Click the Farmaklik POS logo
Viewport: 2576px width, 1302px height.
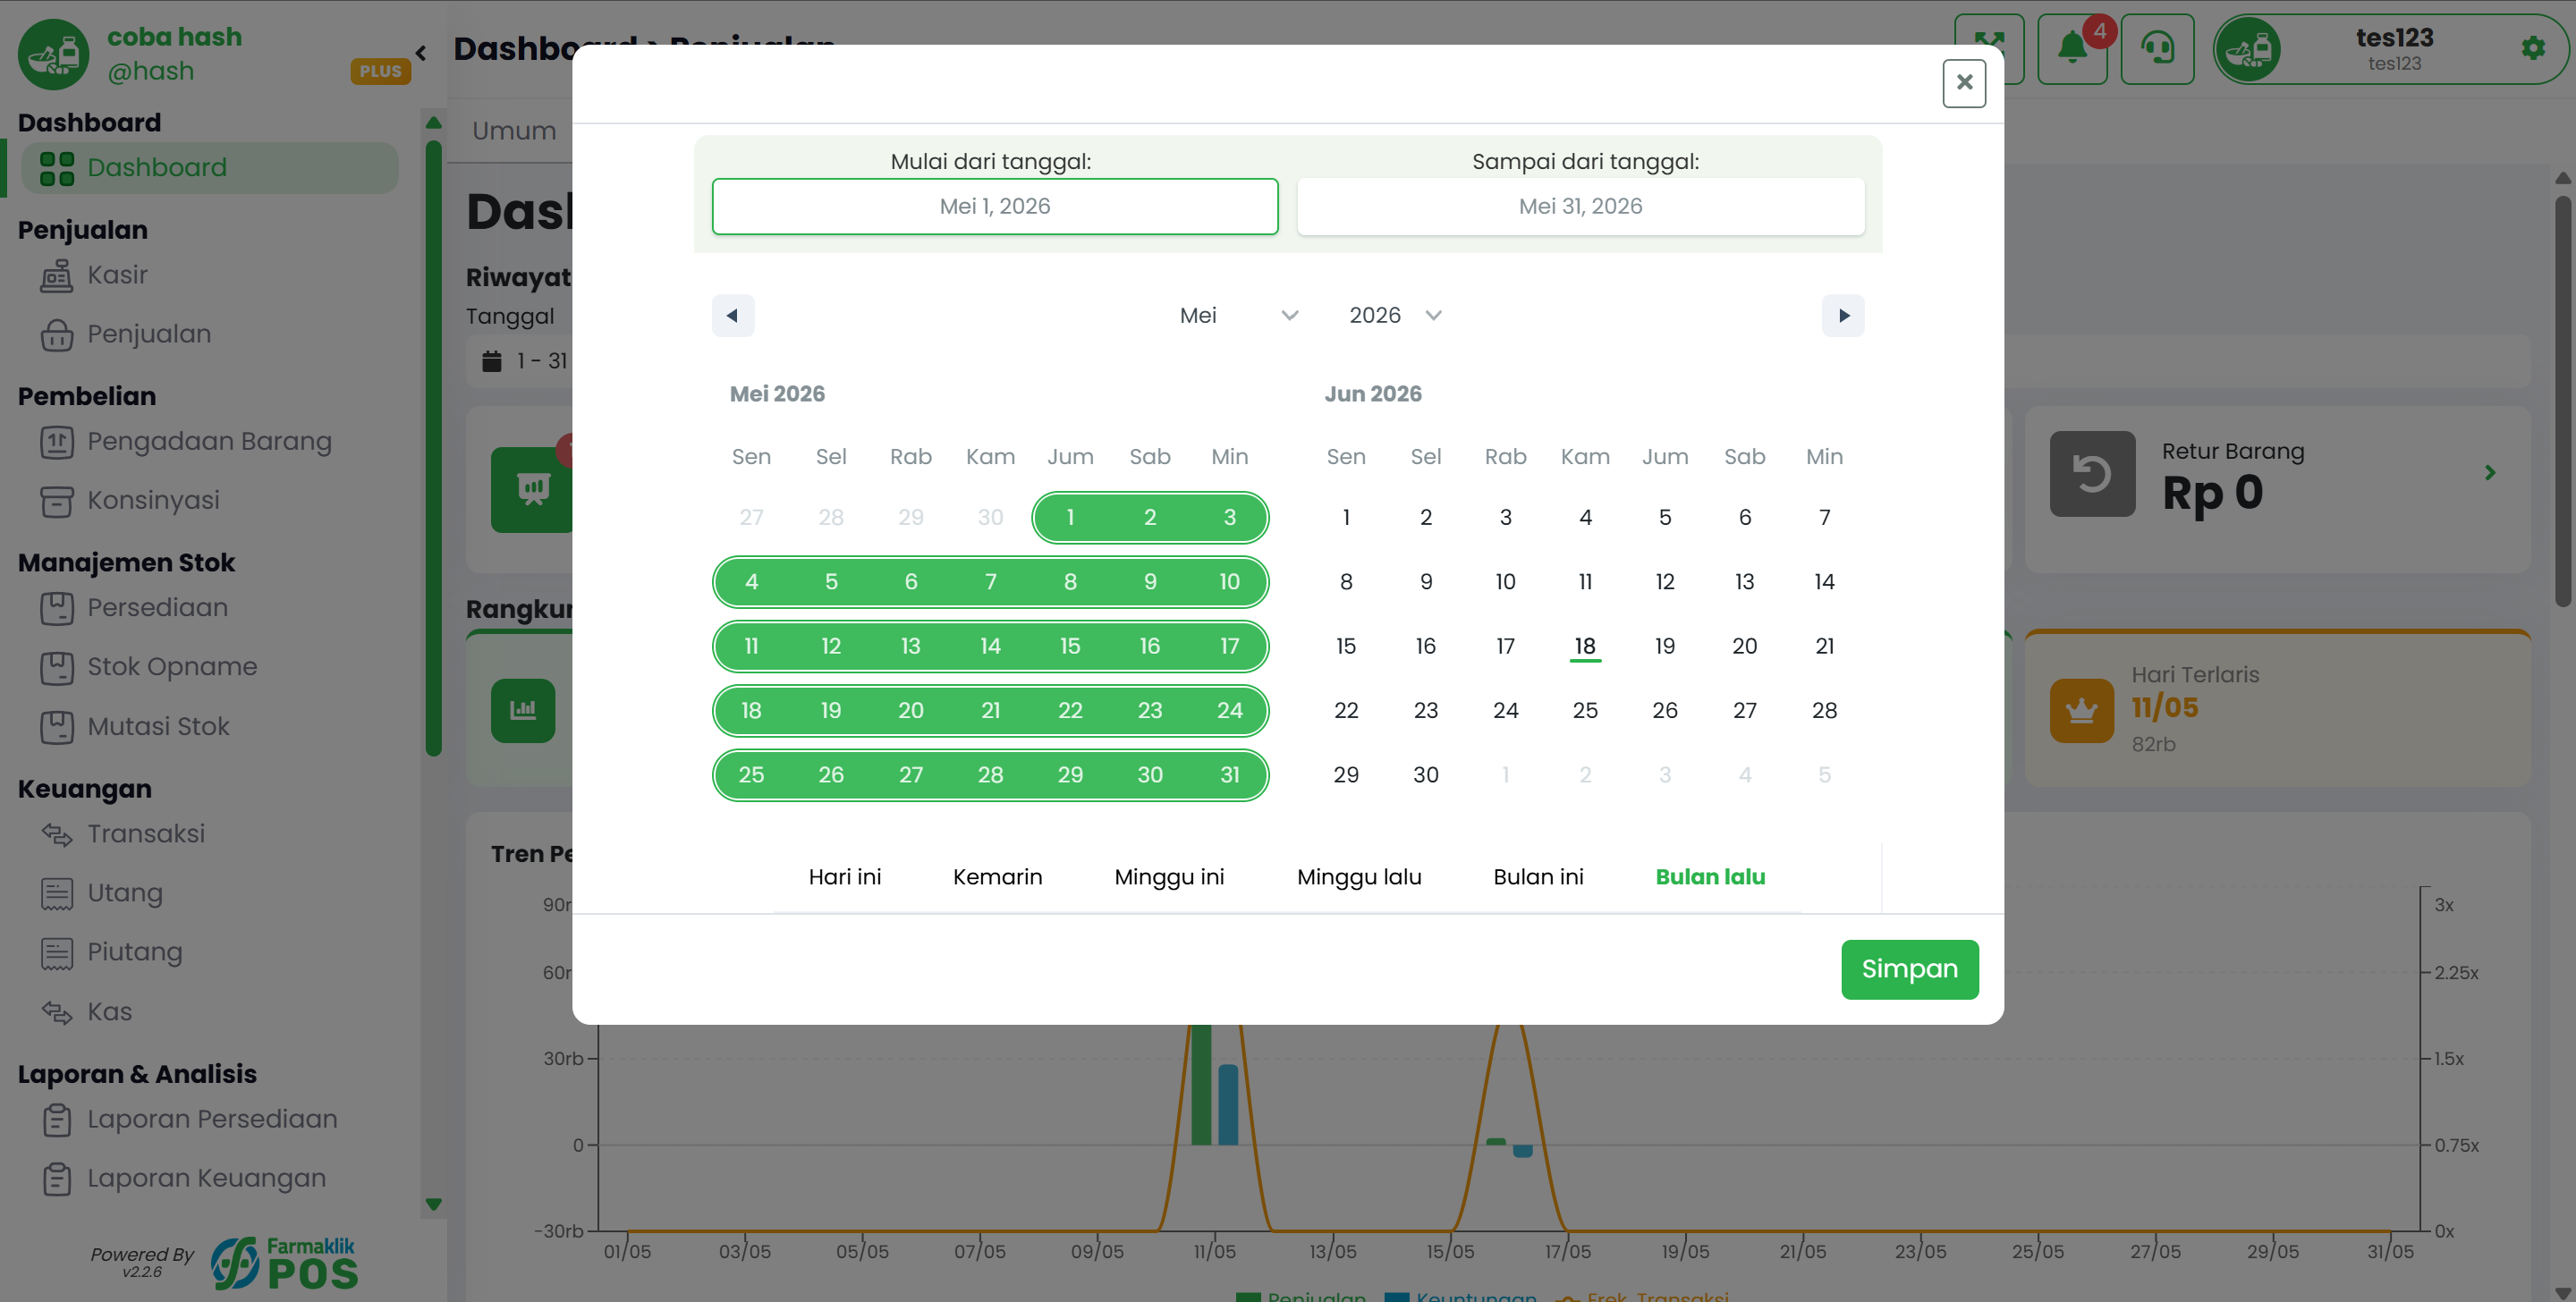pyautogui.click(x=284, y=1262)
